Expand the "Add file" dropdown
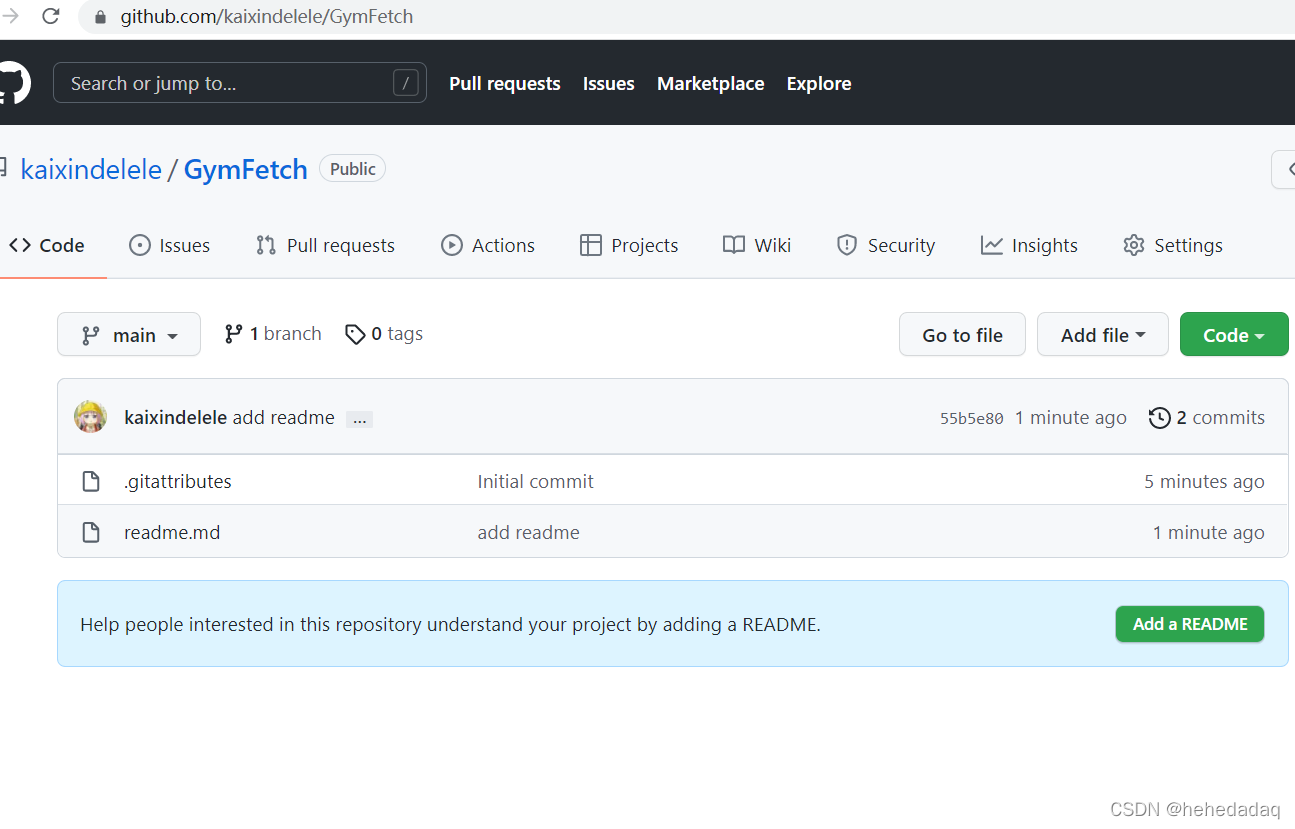Viewport: 1295px width, 829px height. click(x=1103, y=334)
